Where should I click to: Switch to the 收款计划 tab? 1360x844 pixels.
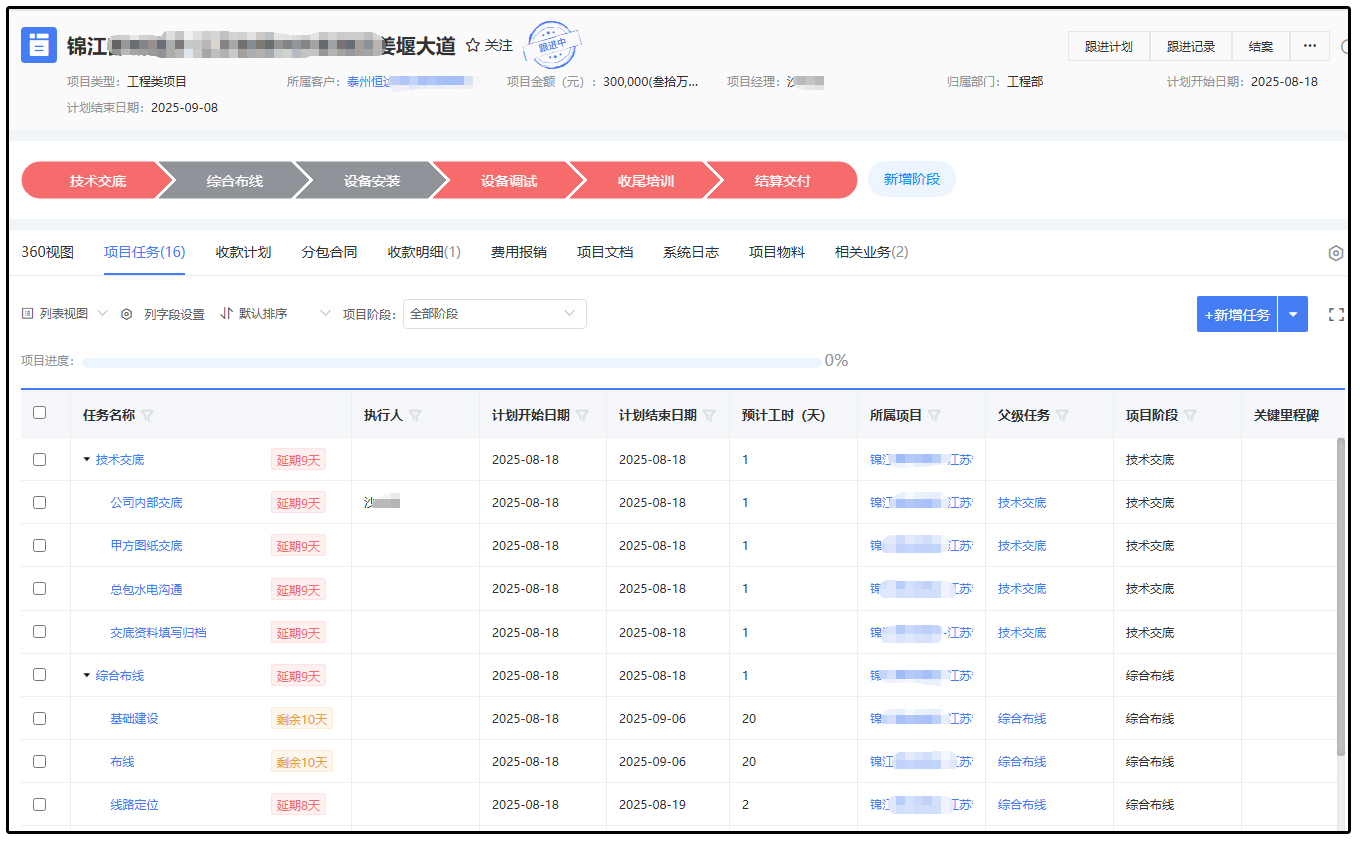click(243, 252)
